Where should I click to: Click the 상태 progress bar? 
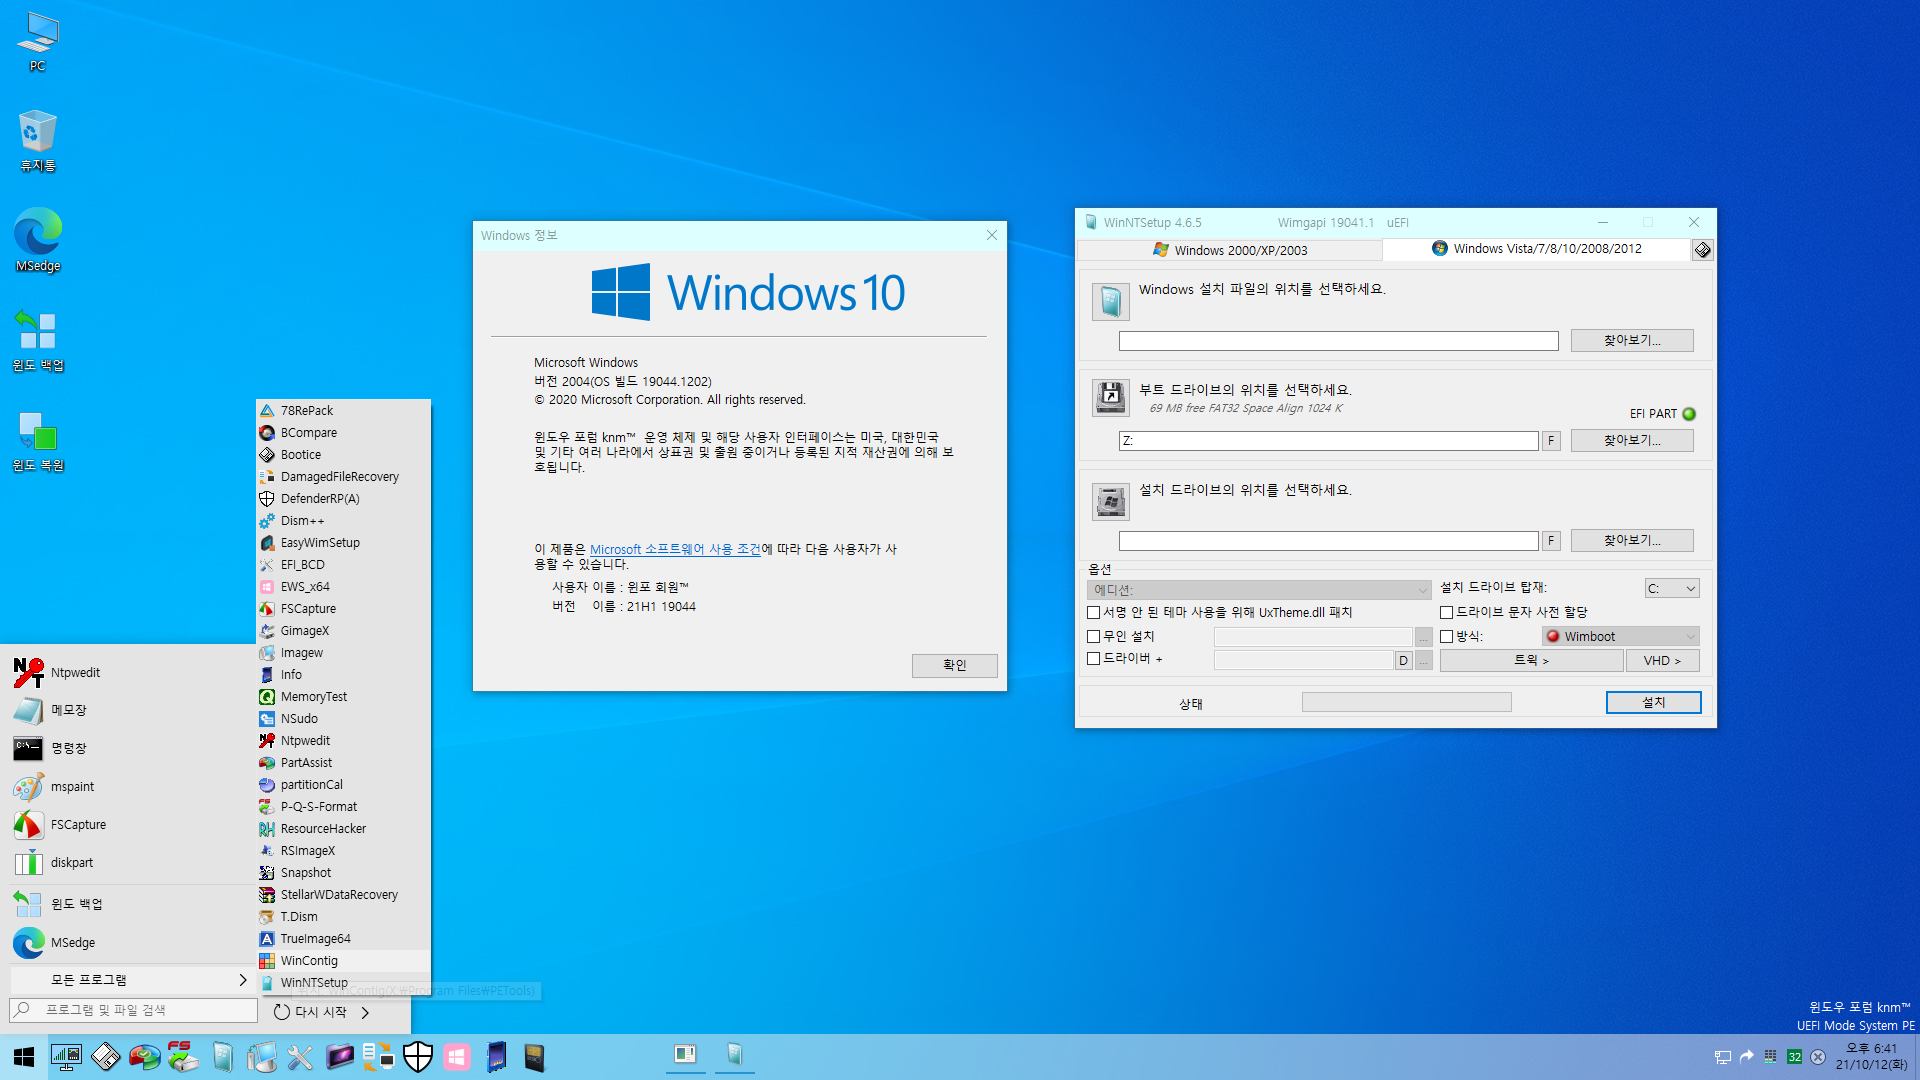tap(1406, 703)
